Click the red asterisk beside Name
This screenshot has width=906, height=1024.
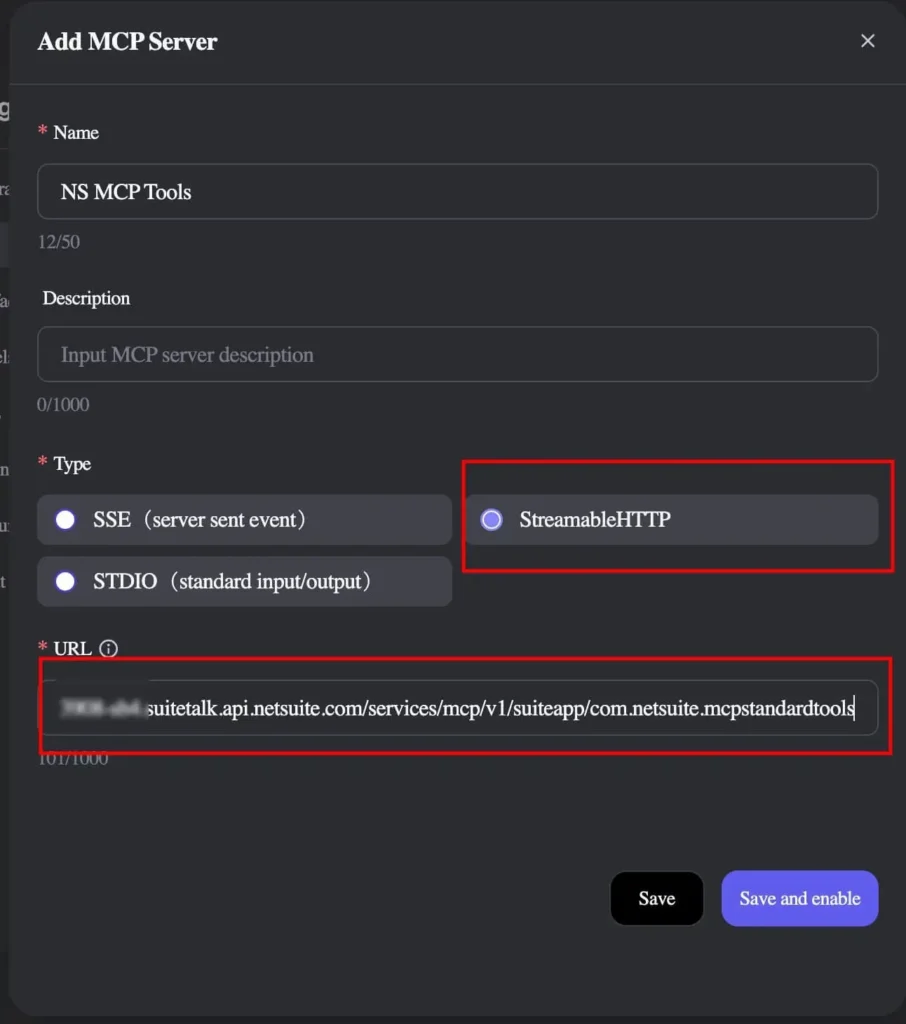(x=43, y=132)
